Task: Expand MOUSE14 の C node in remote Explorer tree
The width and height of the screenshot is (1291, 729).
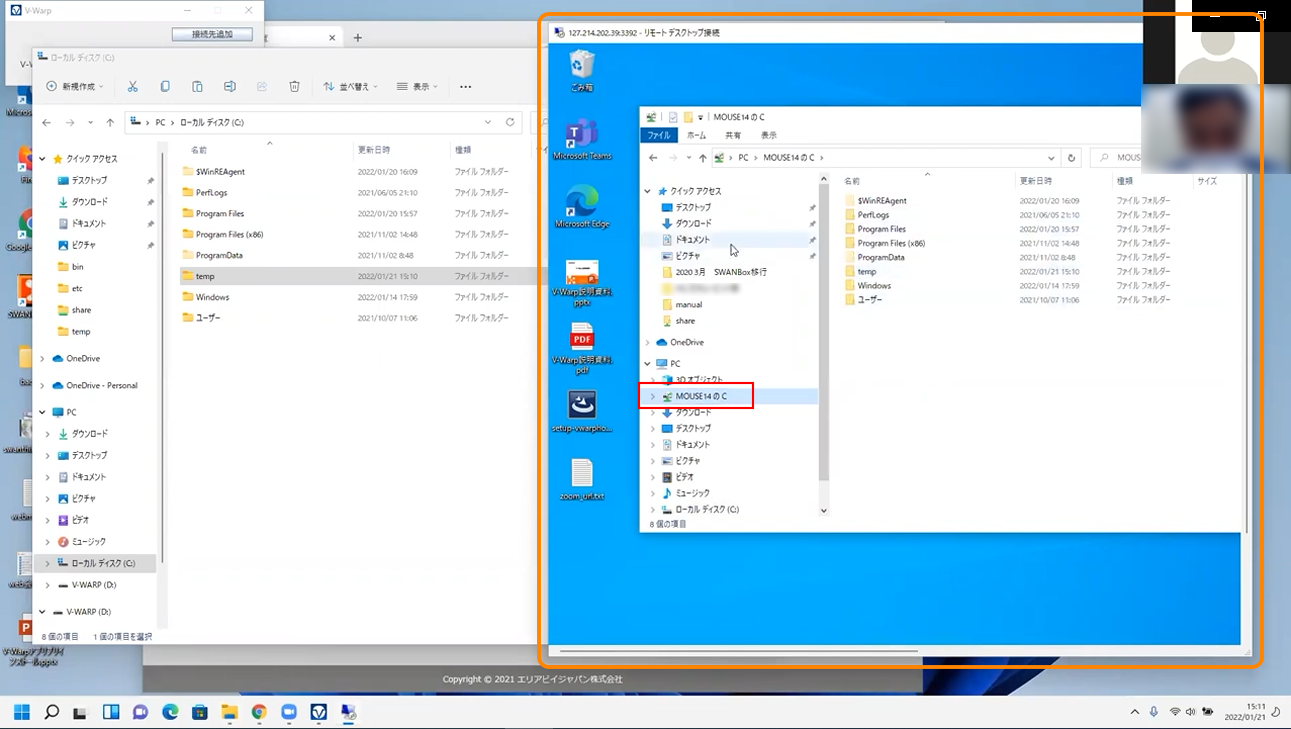Action: 653,397
